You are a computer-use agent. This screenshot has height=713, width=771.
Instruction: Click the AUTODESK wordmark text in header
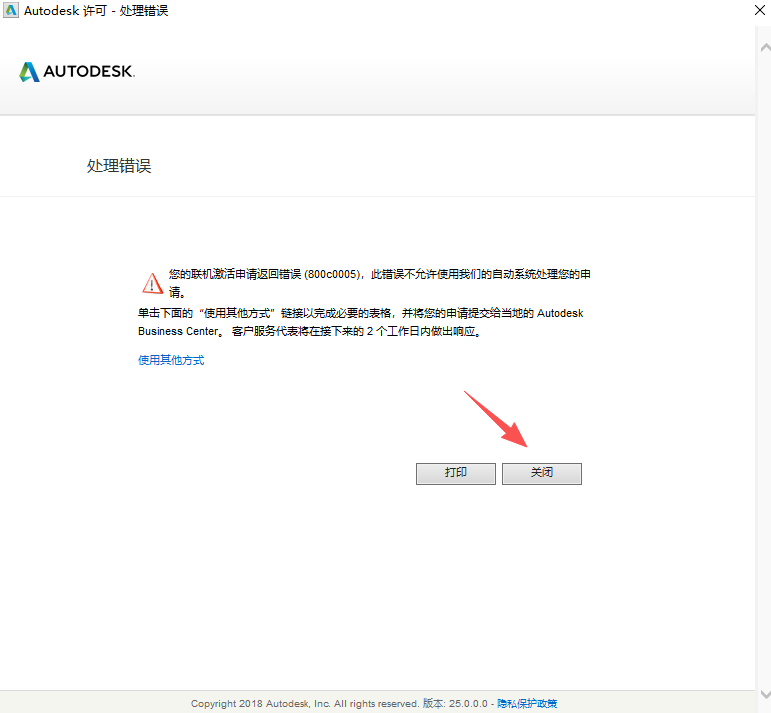[x=89, y=72]
